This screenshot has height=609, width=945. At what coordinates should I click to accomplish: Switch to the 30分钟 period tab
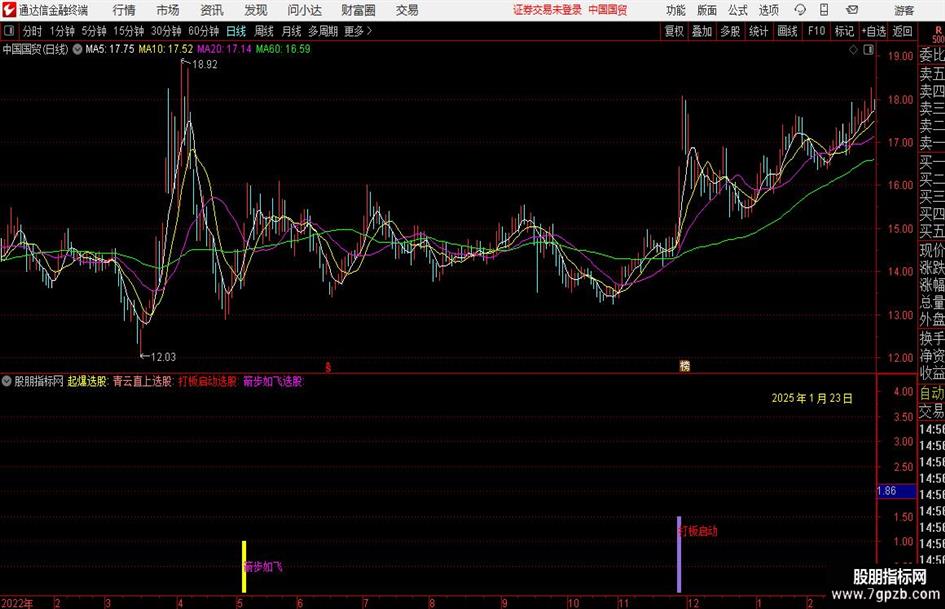(166, 31)
